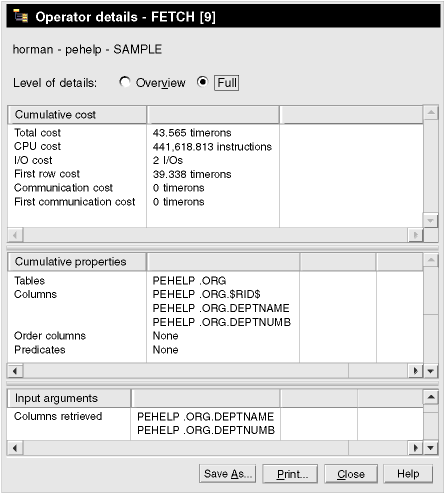Close the Operator details dialog
Screen dimensions: 445x495
[x=351, y=474]
